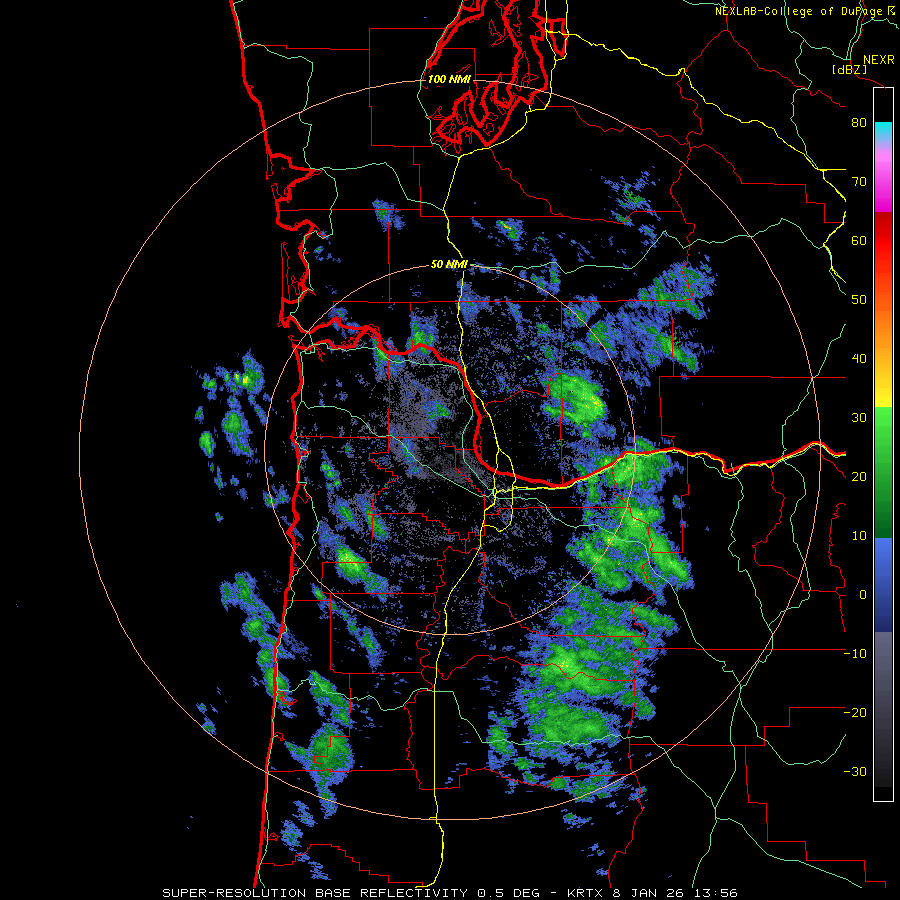Viewport: 900px width, 900px height.
Task: Click the -10 dBZ scale value
Action: pyautogui.click(x=855, y=654)
